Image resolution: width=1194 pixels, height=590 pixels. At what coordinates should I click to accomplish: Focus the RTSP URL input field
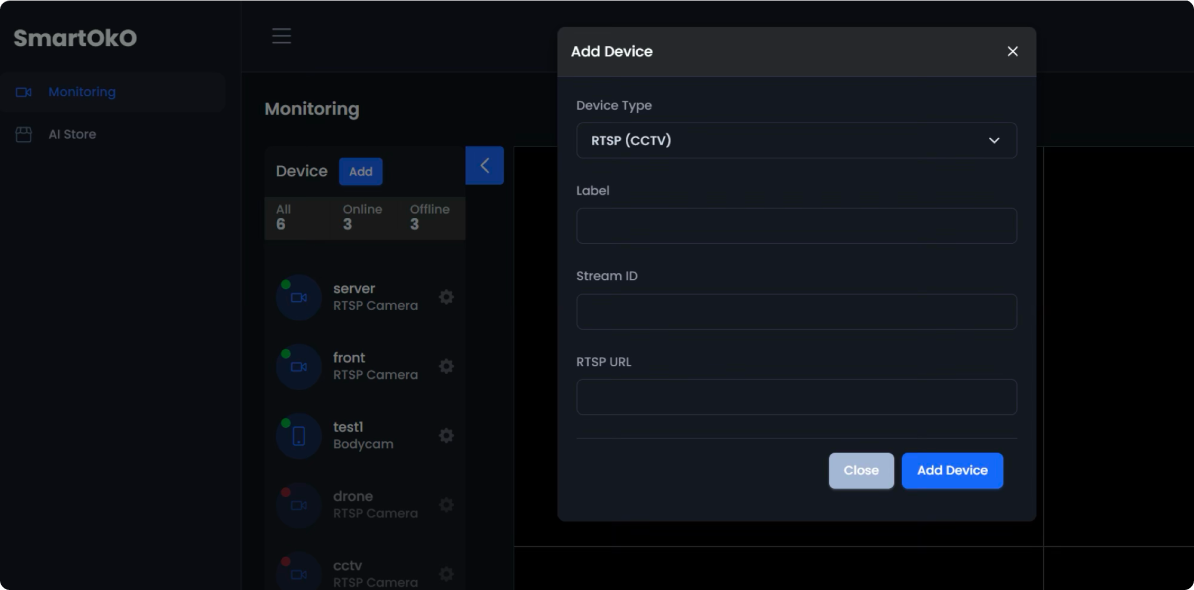[x=797, y=397]
